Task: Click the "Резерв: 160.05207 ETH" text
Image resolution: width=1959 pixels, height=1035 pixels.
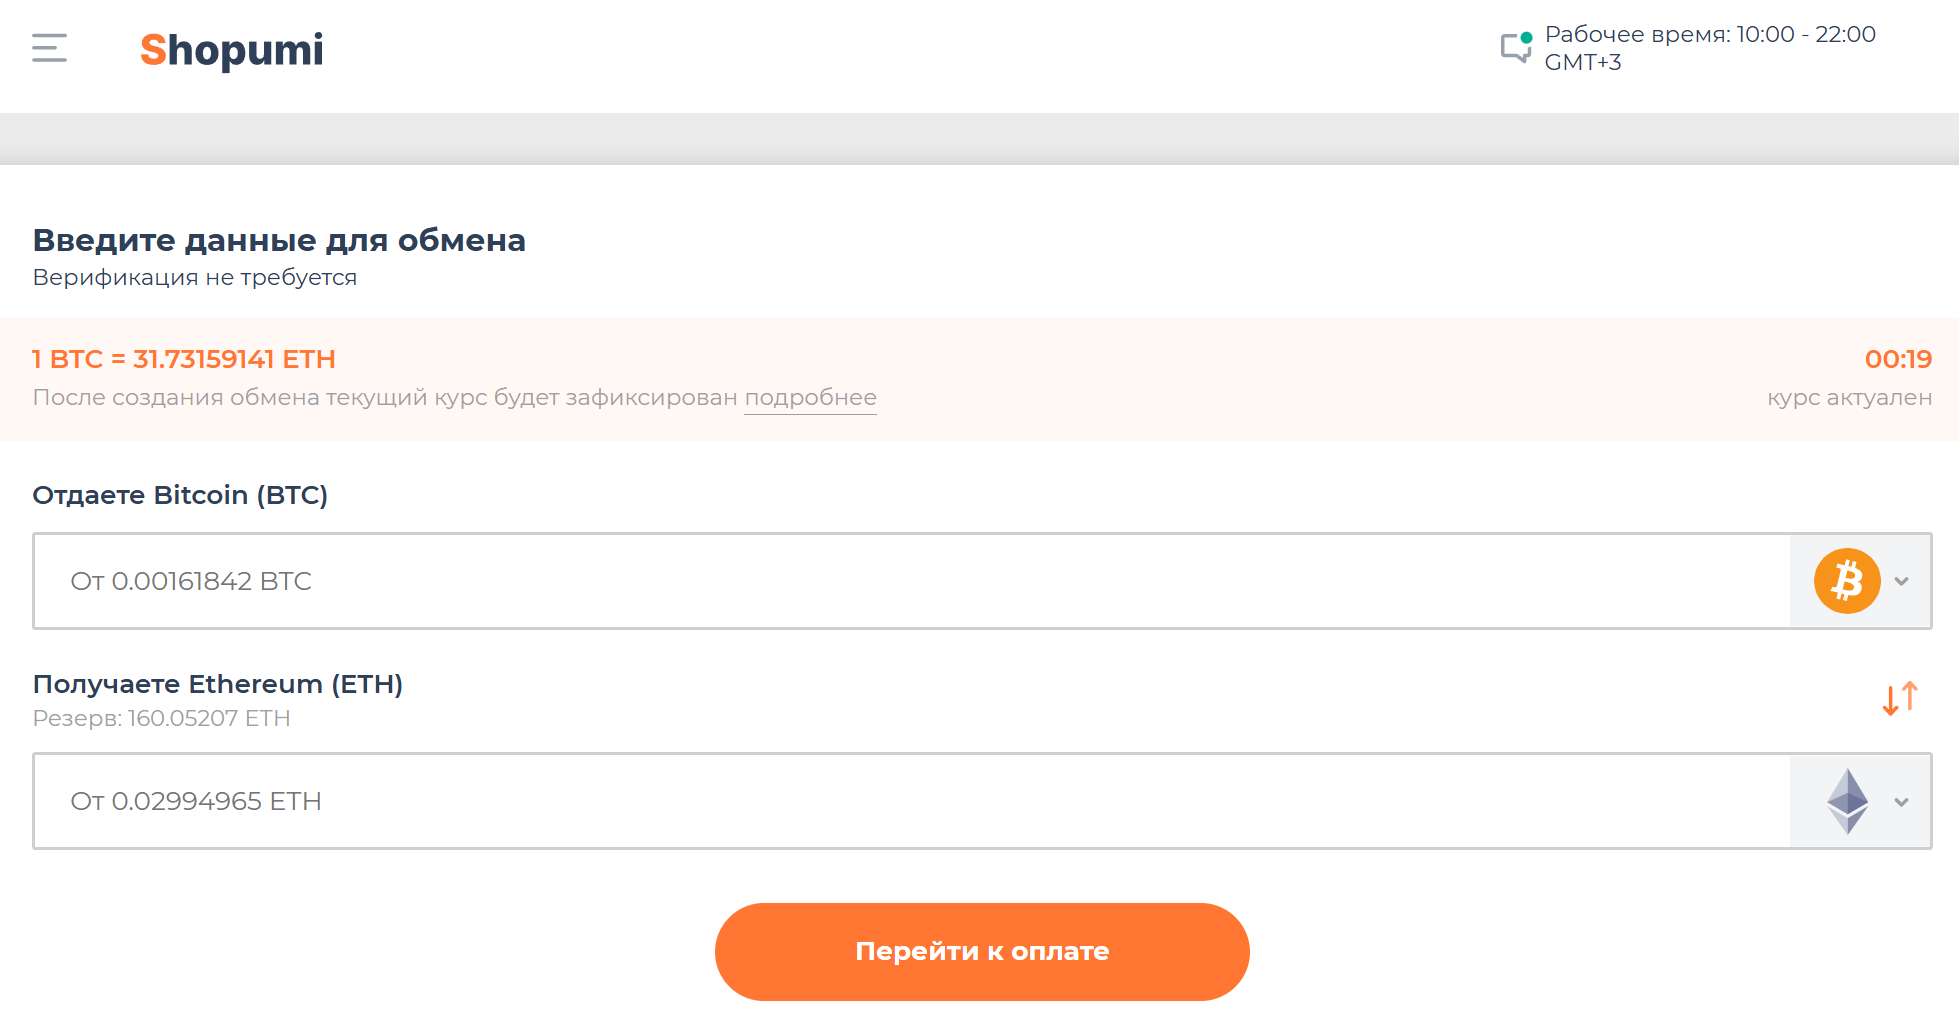Action: pos(162,718)
